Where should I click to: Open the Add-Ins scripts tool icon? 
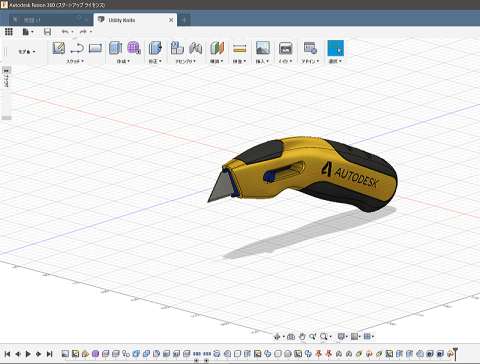click(x=310, y=48)
